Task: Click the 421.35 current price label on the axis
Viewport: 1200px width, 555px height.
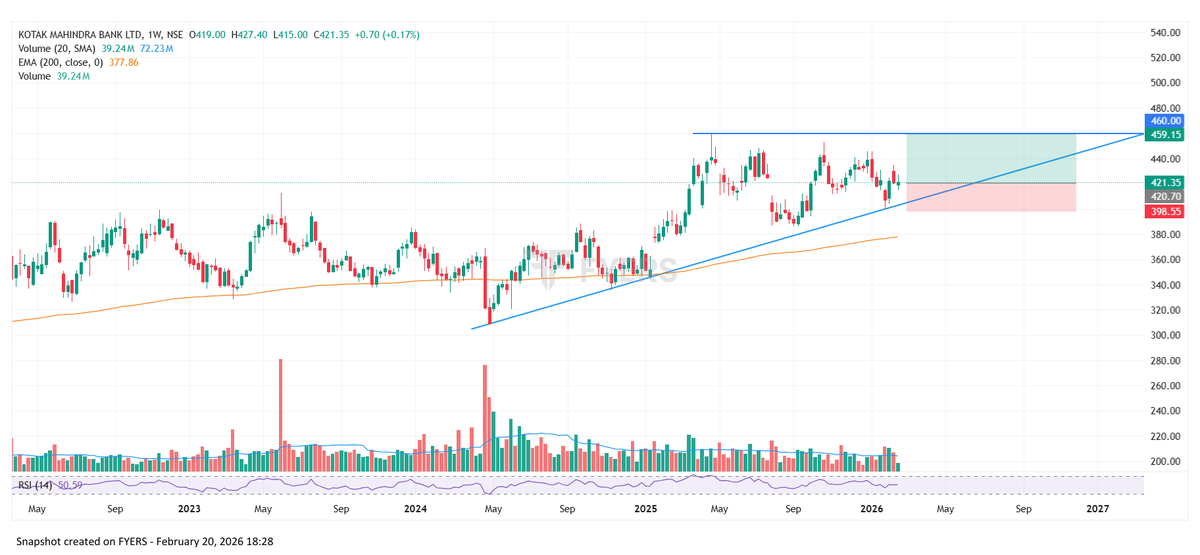Action: pos(1164,183)
